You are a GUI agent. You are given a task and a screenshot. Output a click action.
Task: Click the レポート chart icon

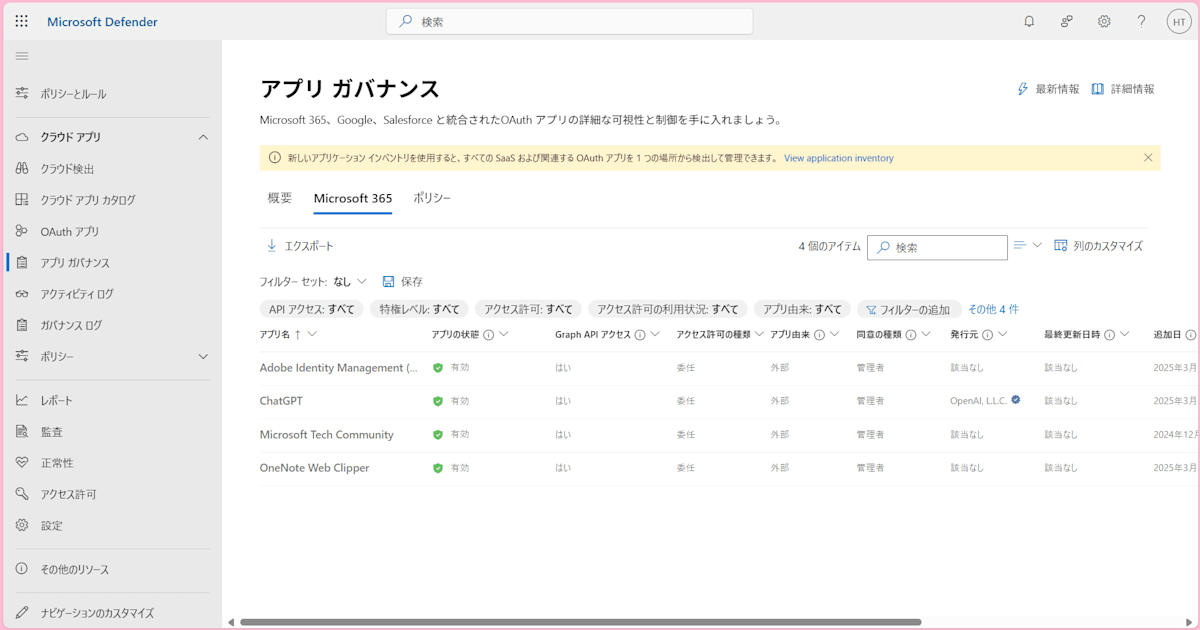point(22,400)
